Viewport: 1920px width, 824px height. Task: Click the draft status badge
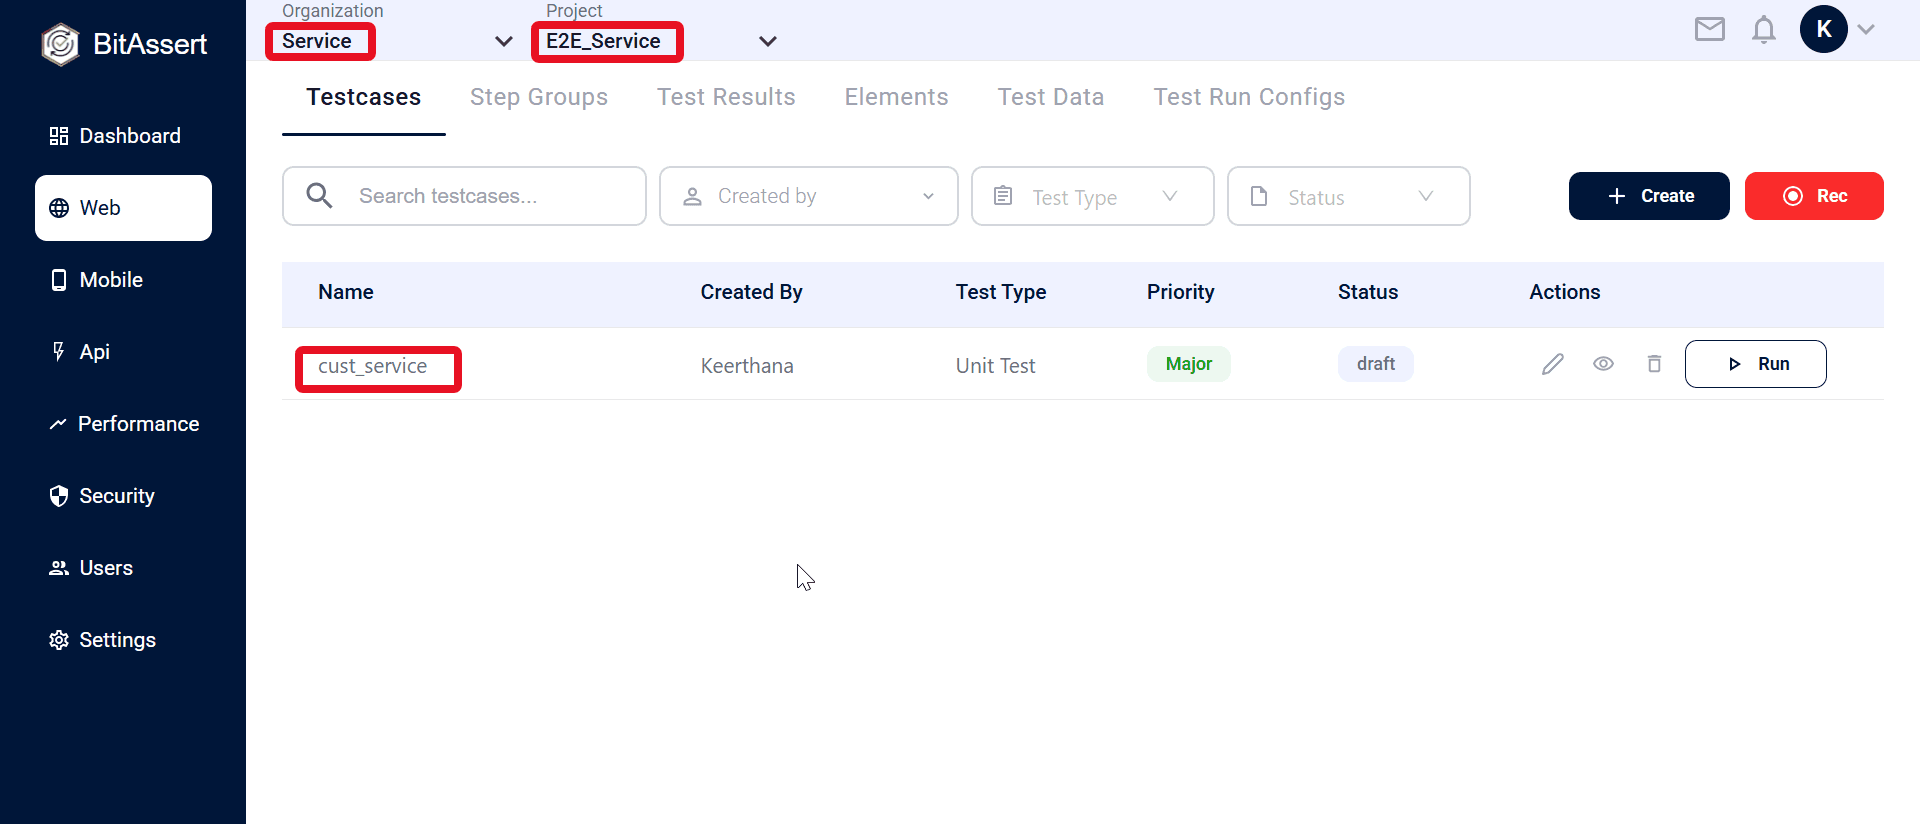click(x=1376, y=364)
